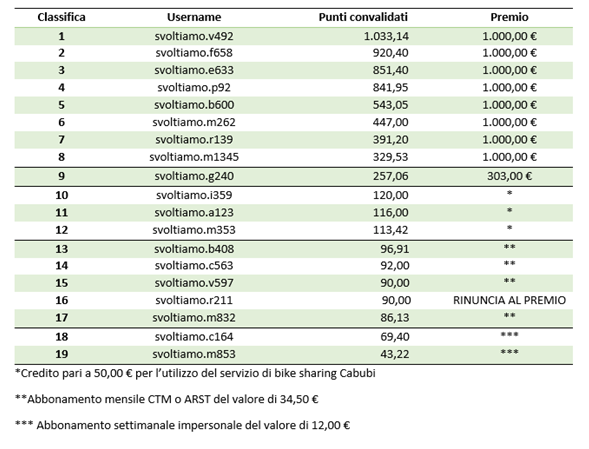Viewport: 589px width, 449px height.
Task: Click the Punti convalidati header
Action: (363, 17)
